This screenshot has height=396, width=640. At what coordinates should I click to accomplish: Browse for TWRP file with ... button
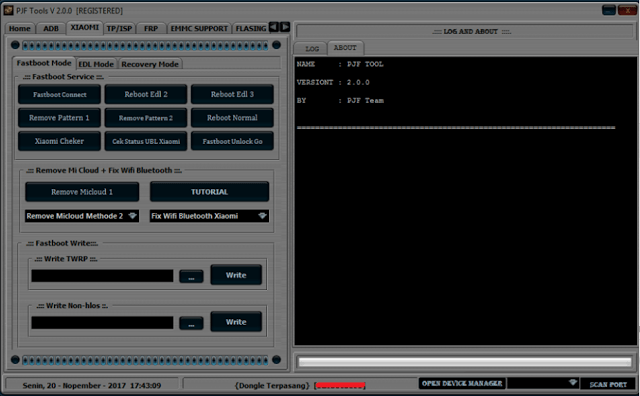point(191,276)
